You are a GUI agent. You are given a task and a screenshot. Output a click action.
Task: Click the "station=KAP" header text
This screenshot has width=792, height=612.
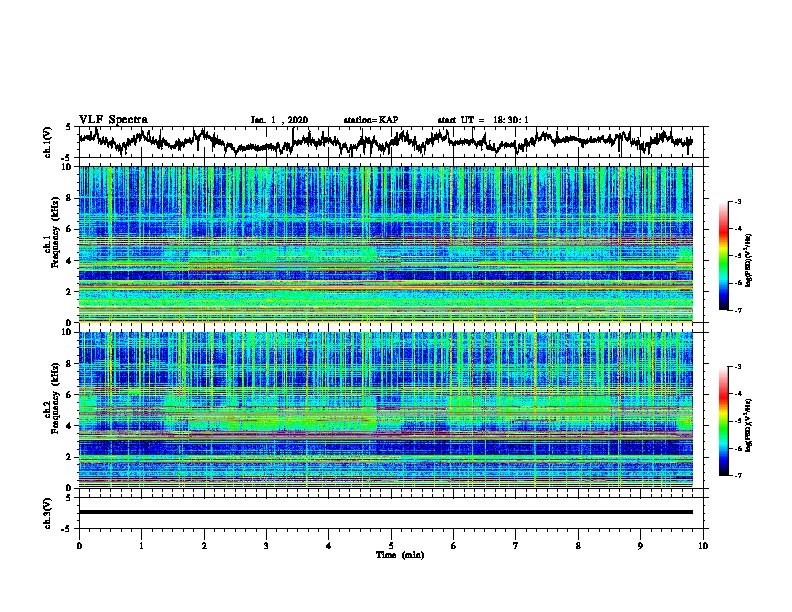pyautogui.click(x=371, y=120)
